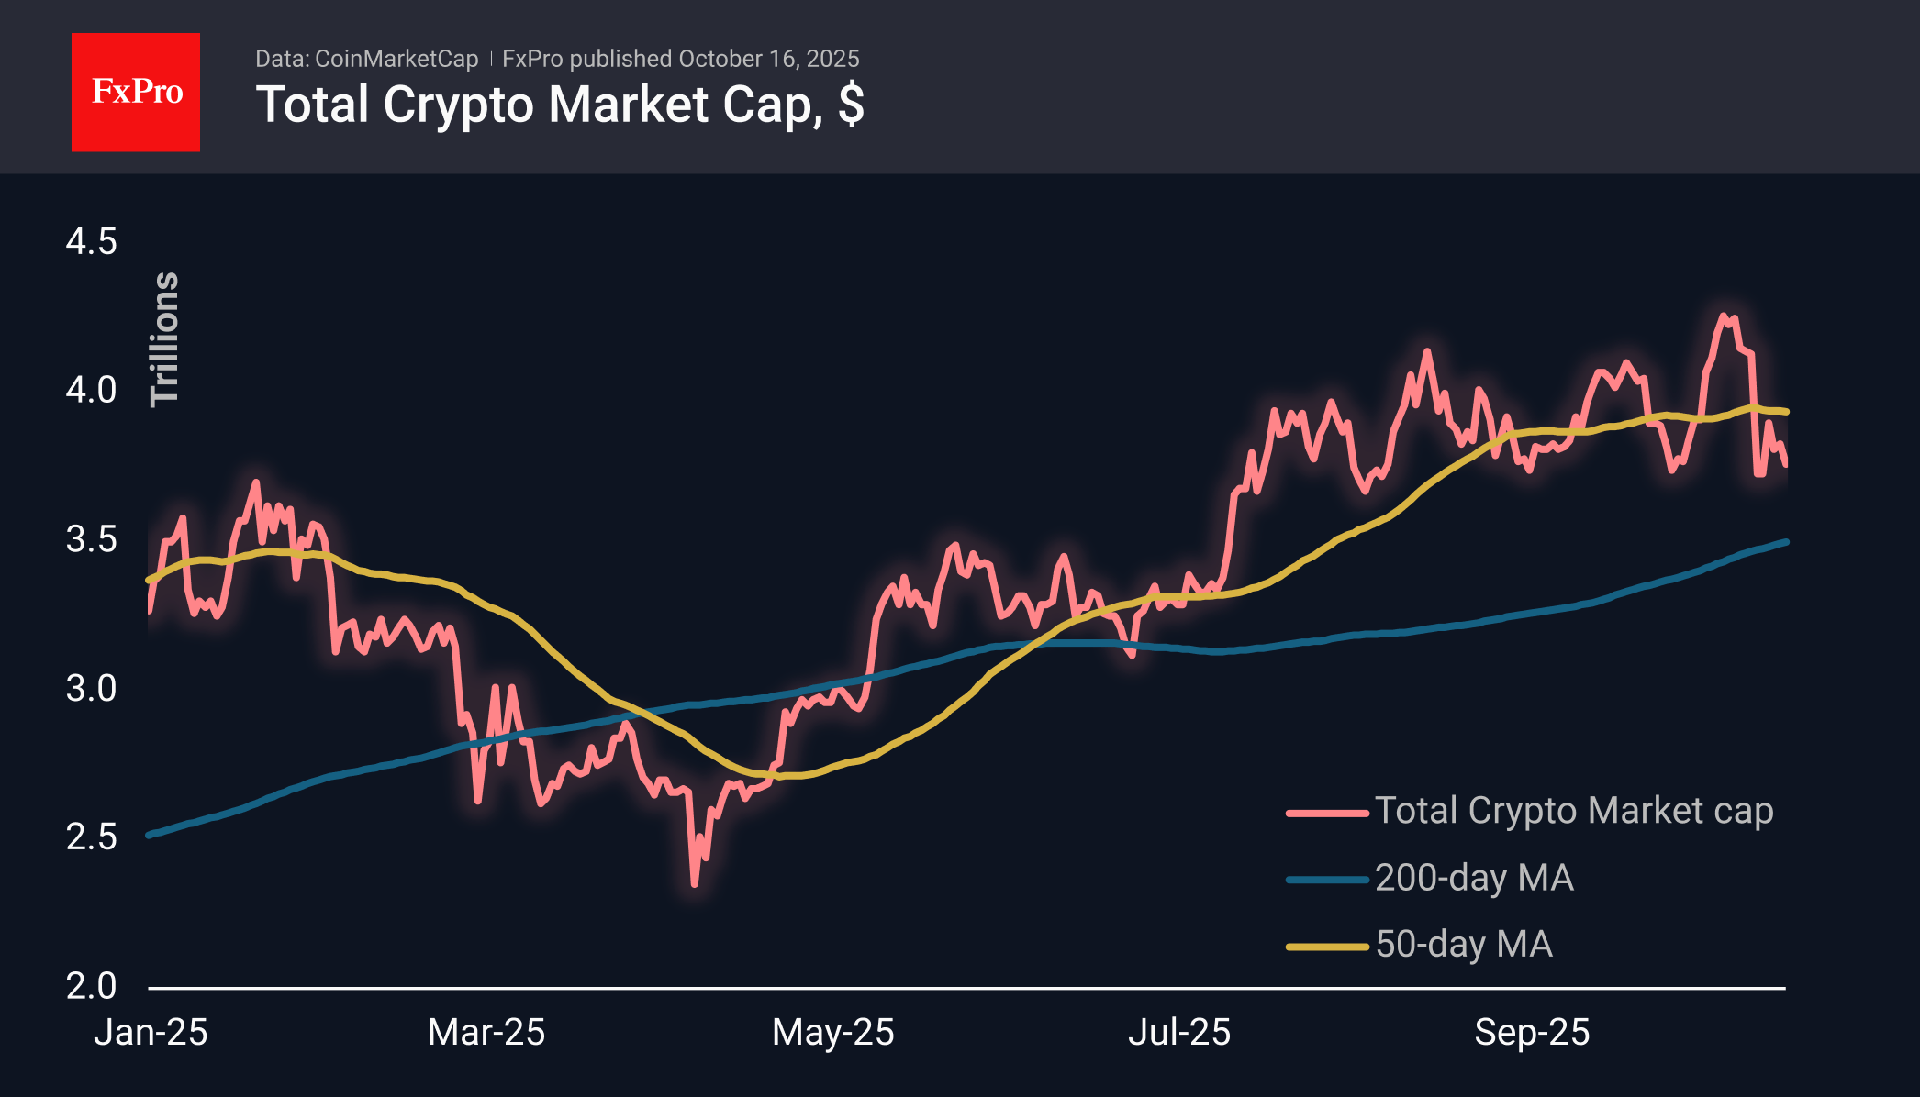The height and width of the screenshot is (1097, 1920).
Task: Click the Jul-25 x-axis label
Action: (x=1179, y=1032)
